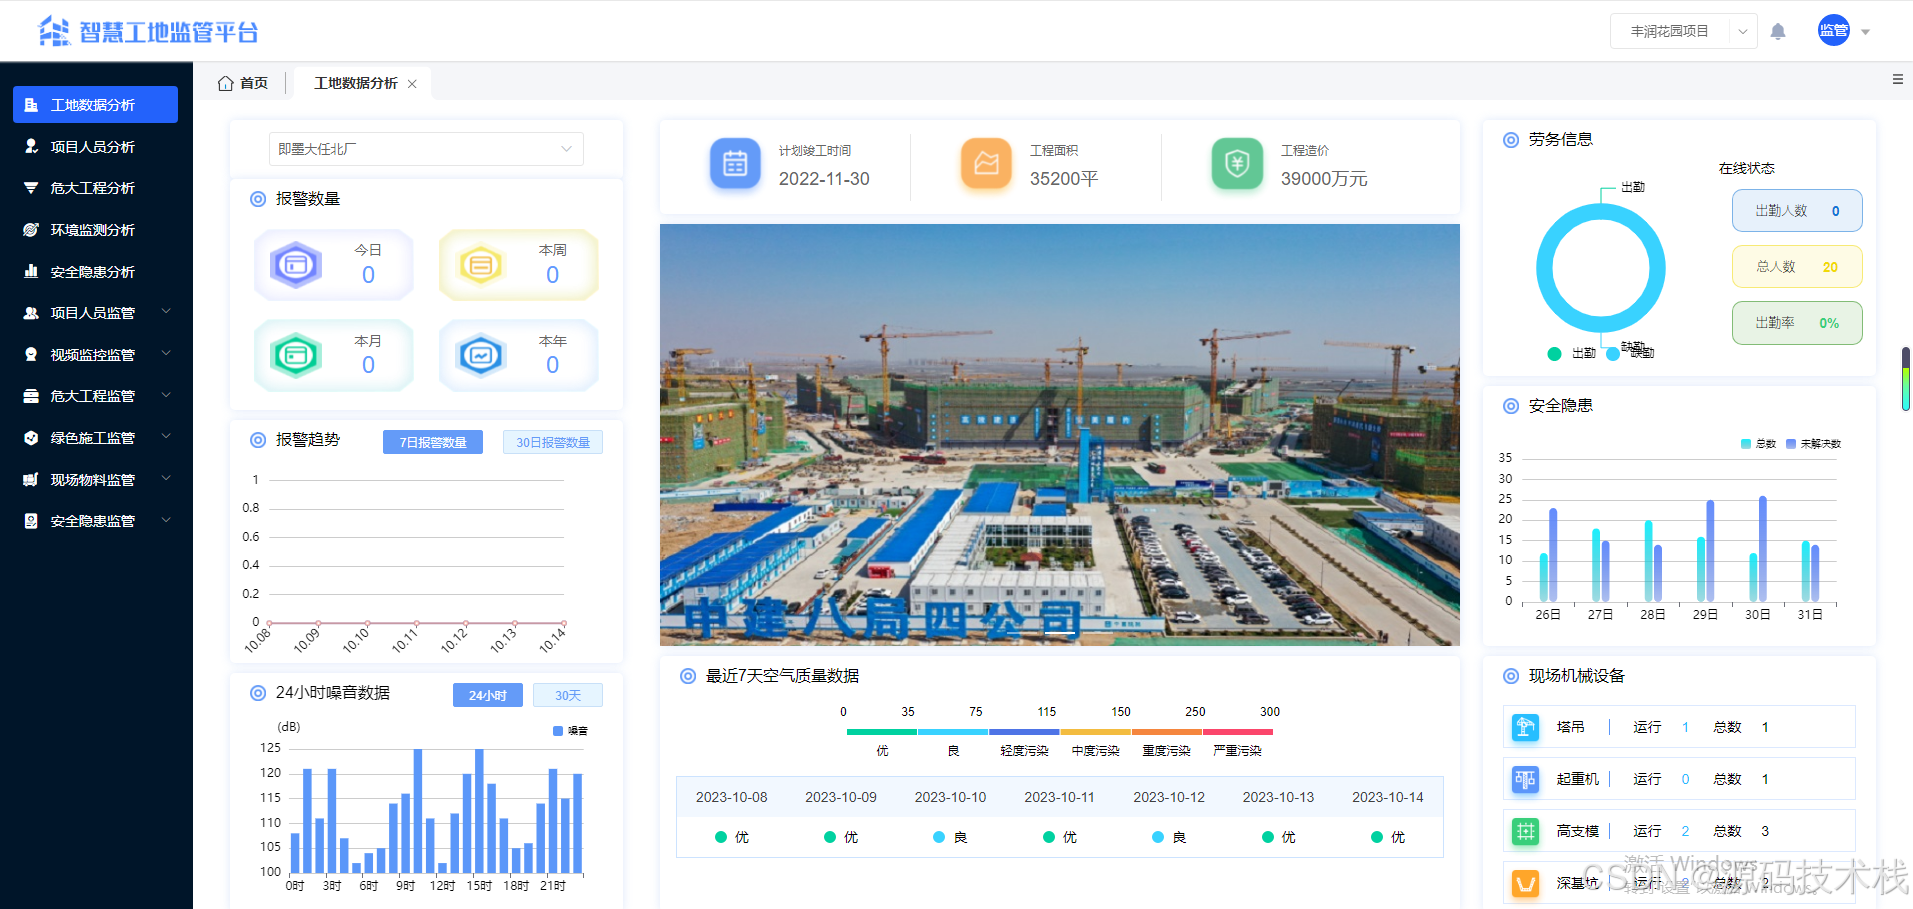Click the 2023-10-10 air quality column header

click(950, 797)
